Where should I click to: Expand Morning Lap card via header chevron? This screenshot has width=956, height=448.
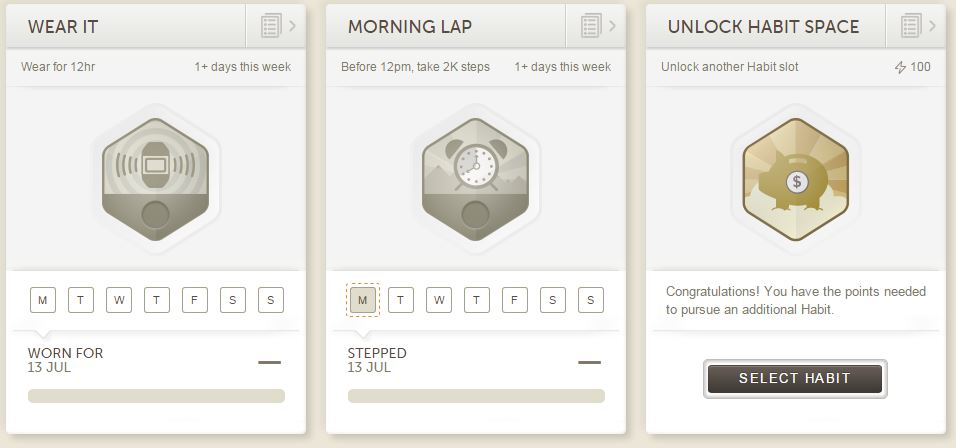(x=613, y=26)
